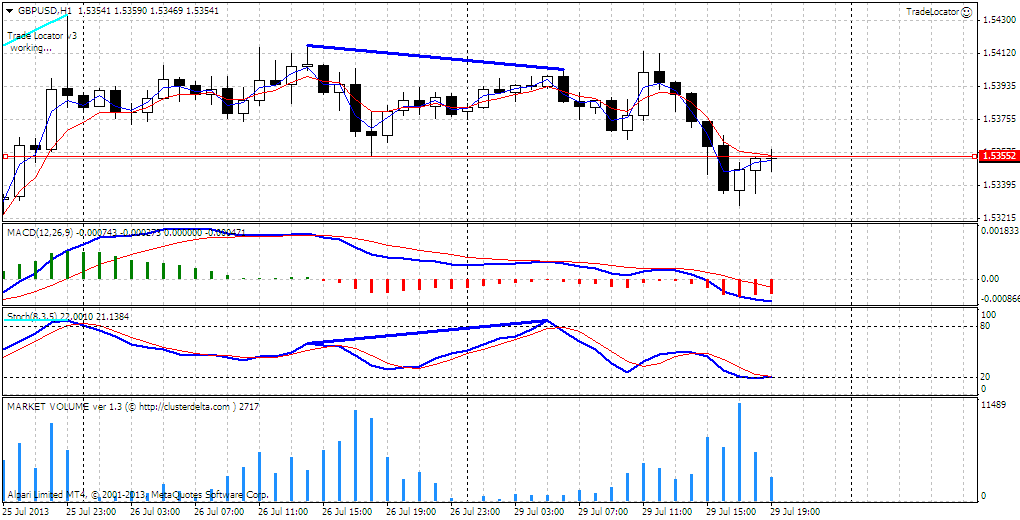This screenshot has height=520, width=1020.
Task: Click the 1.53935 price scale value
Action: coord(997,86)
